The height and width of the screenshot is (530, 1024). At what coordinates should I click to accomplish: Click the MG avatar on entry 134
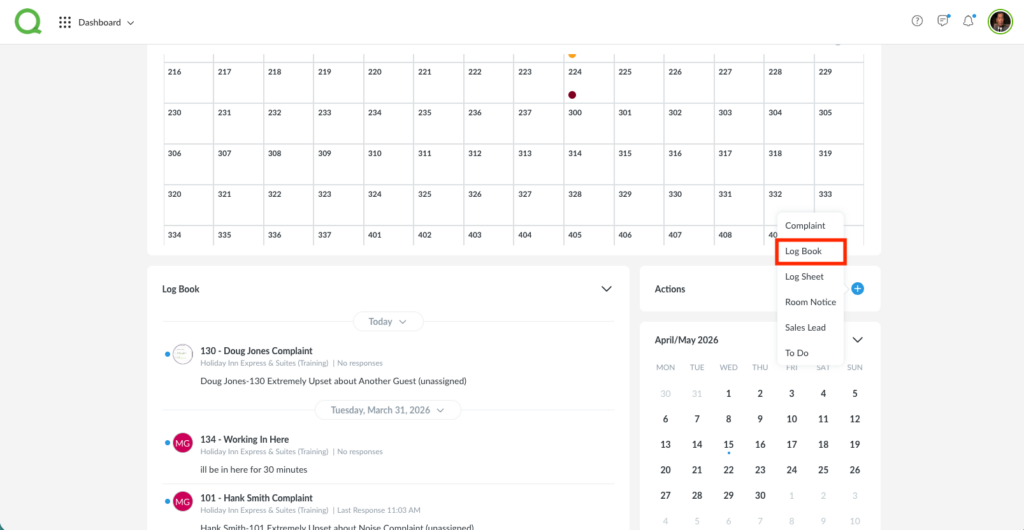click(x=182, y=443)
